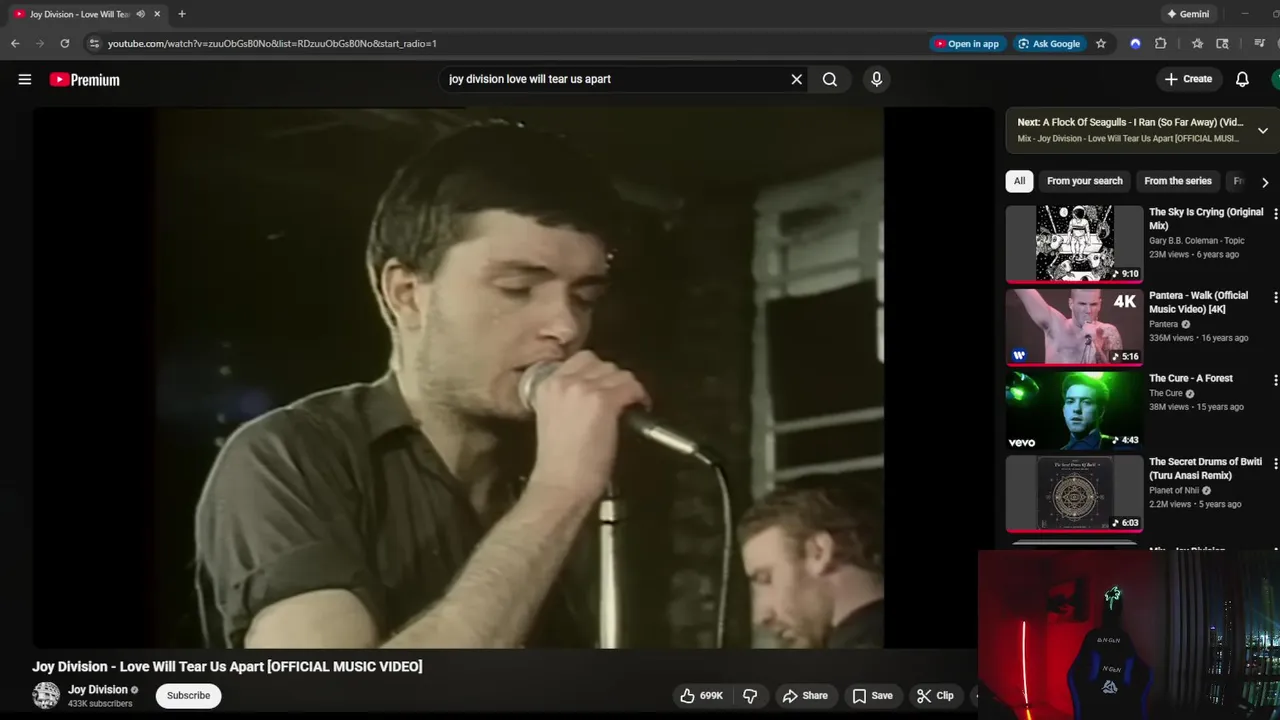The height and width of the screenshot is (720, 1280).
Task: Click The Secret Drums of Bwiti title
Action: (1205, 469)
